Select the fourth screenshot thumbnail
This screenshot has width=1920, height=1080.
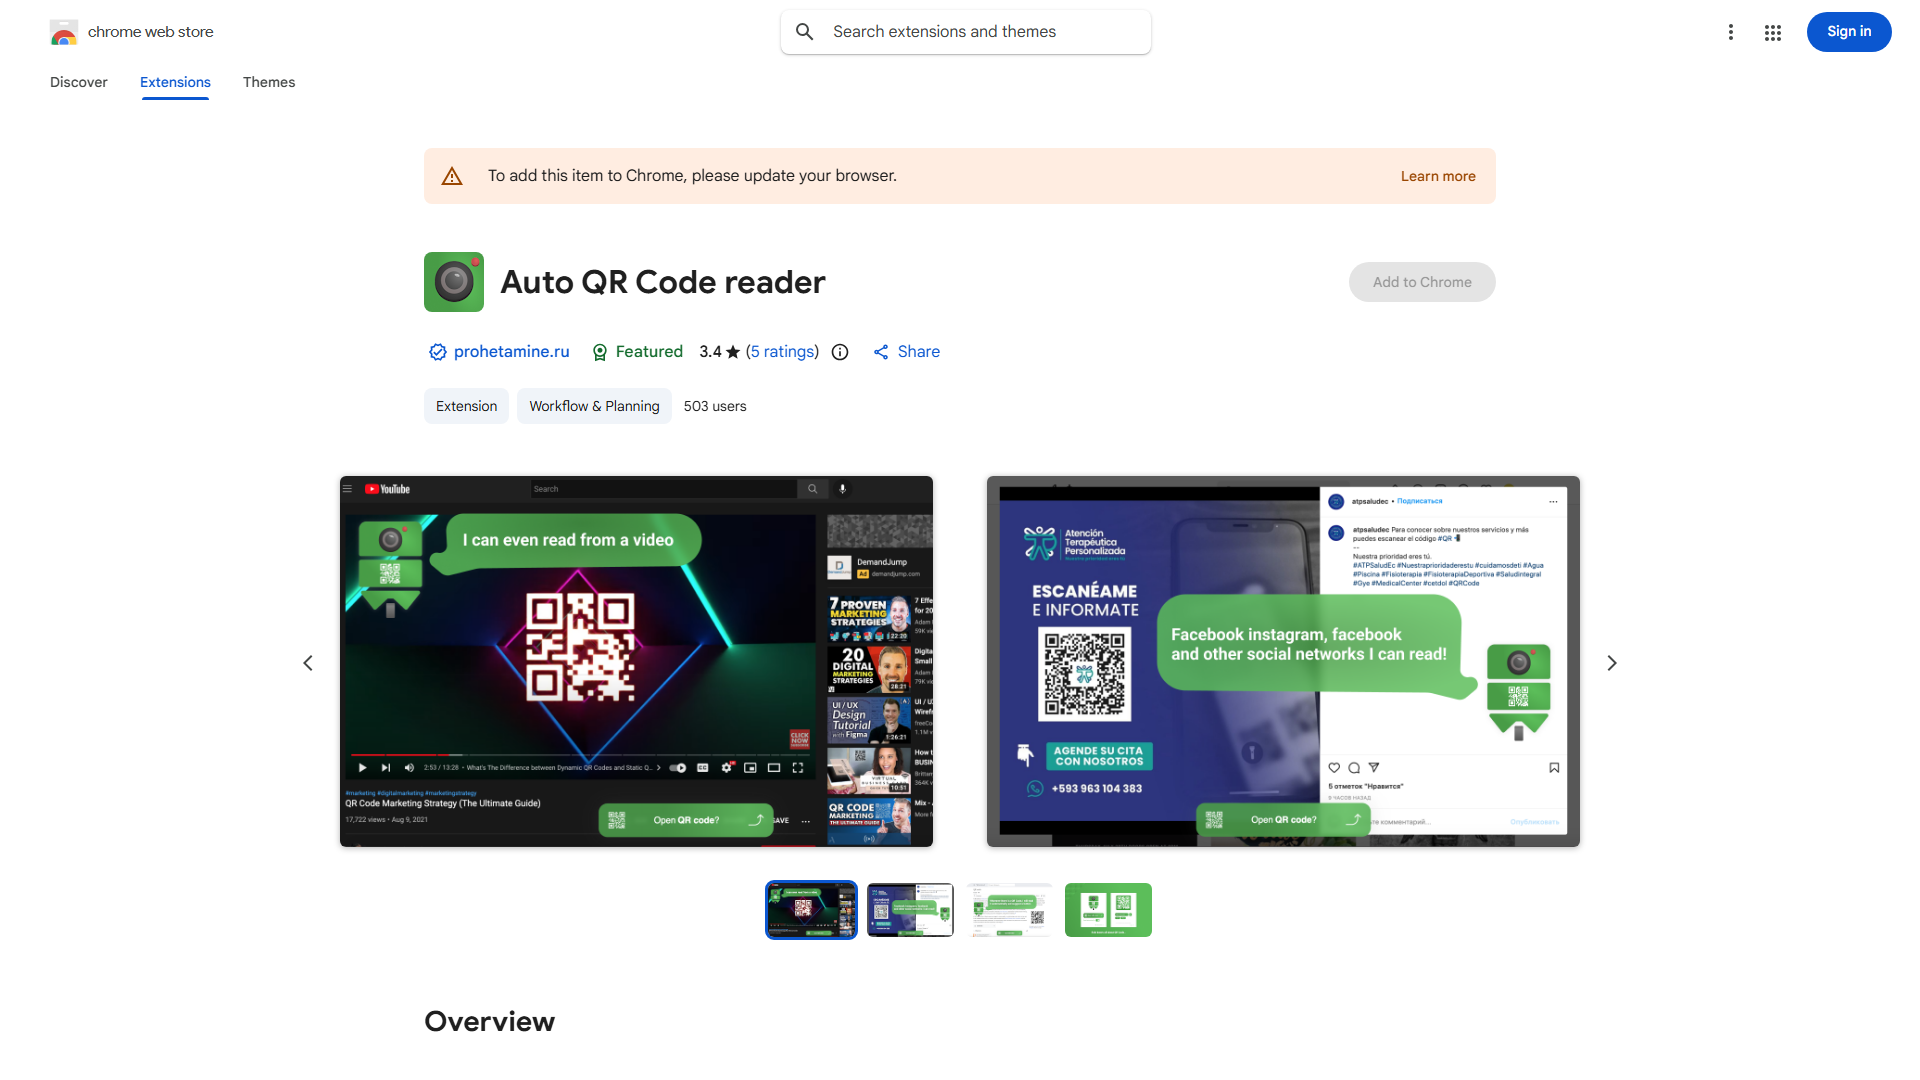coord(1107,909)
